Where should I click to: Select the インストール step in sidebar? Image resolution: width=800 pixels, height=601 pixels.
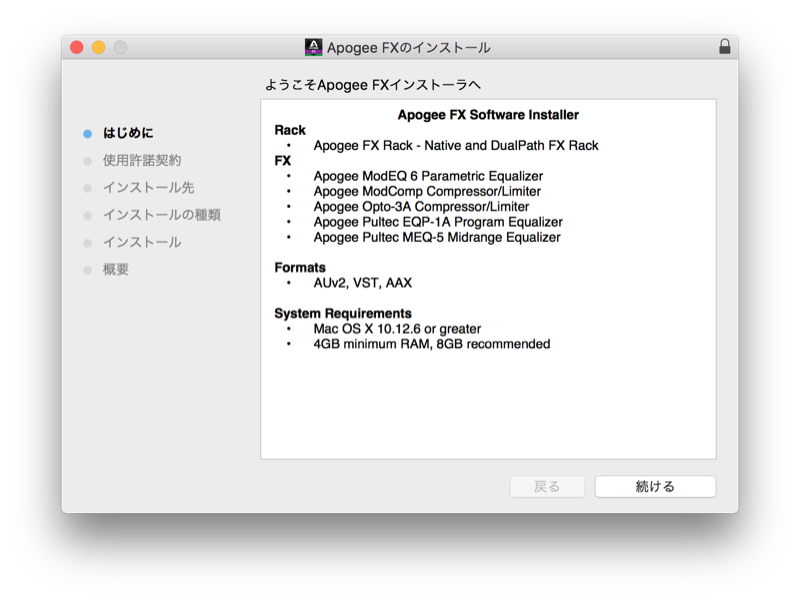[142, 242]
